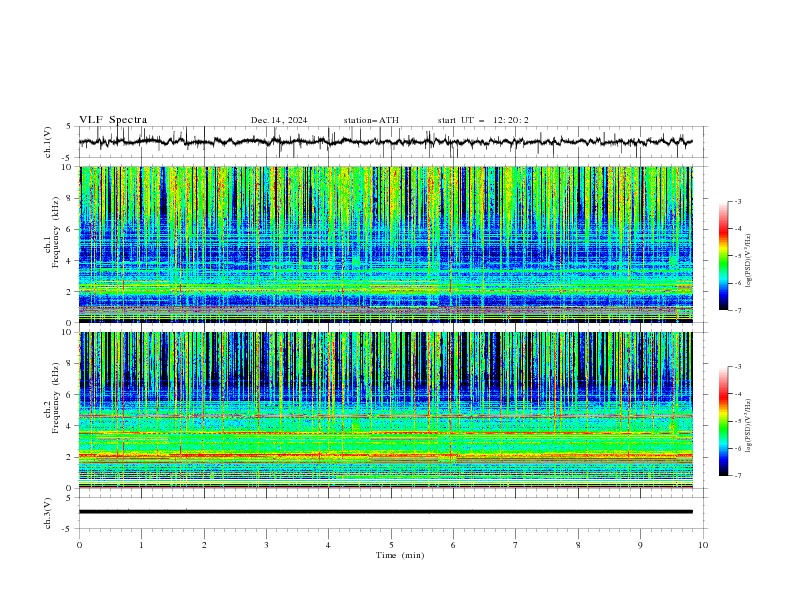
Task: Click the 'ch.1(V)' waveform axis label
Action: pos(48,142)
